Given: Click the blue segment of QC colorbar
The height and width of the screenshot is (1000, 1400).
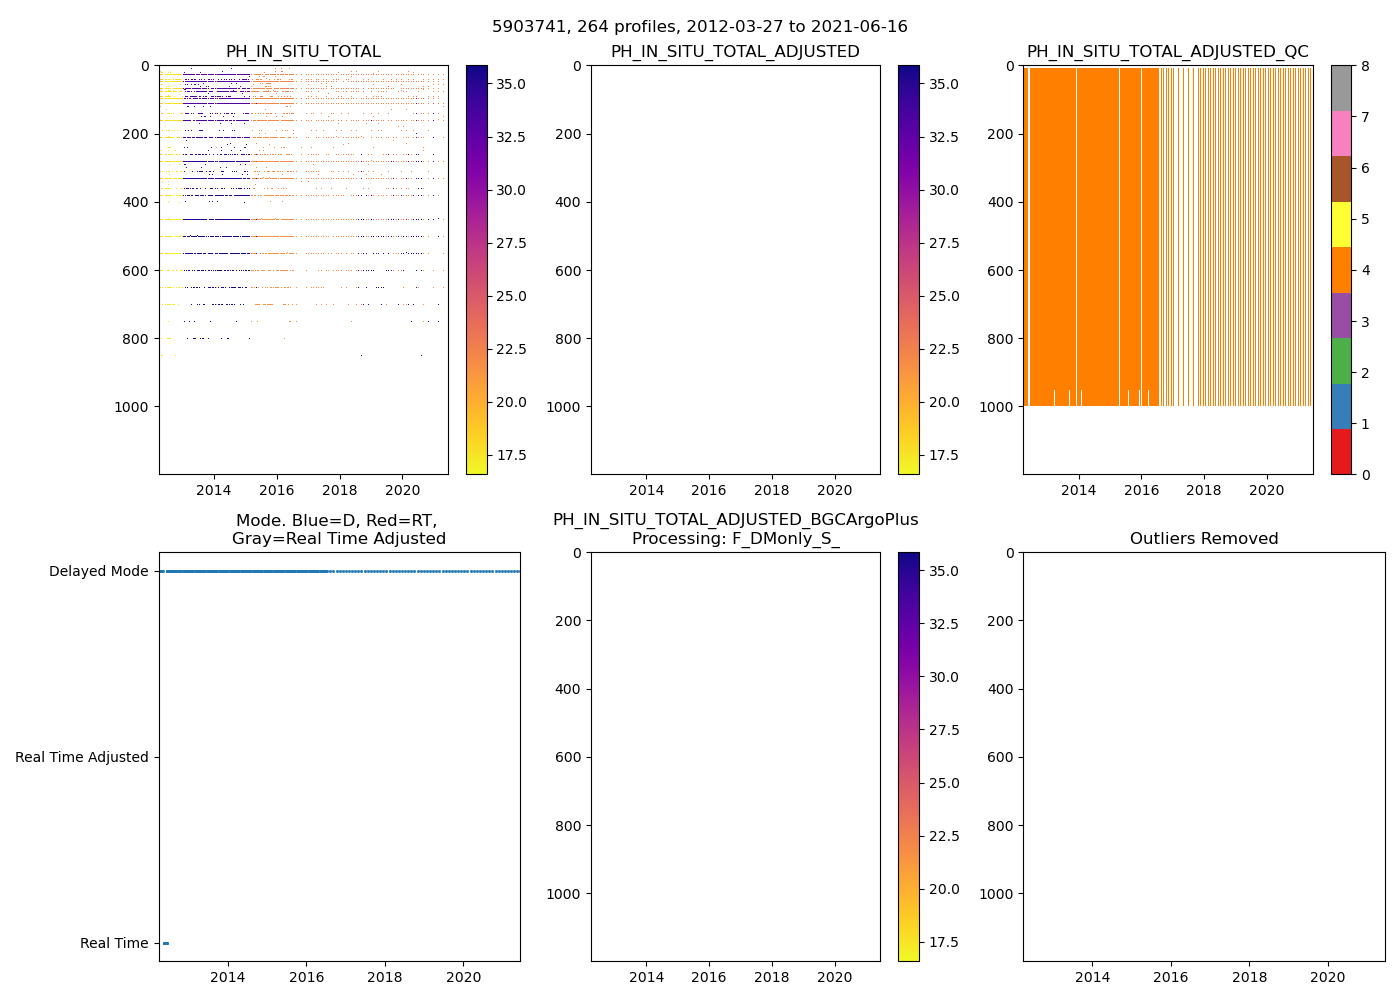Looking at the screenshot, I should (x=1341, y=406).
